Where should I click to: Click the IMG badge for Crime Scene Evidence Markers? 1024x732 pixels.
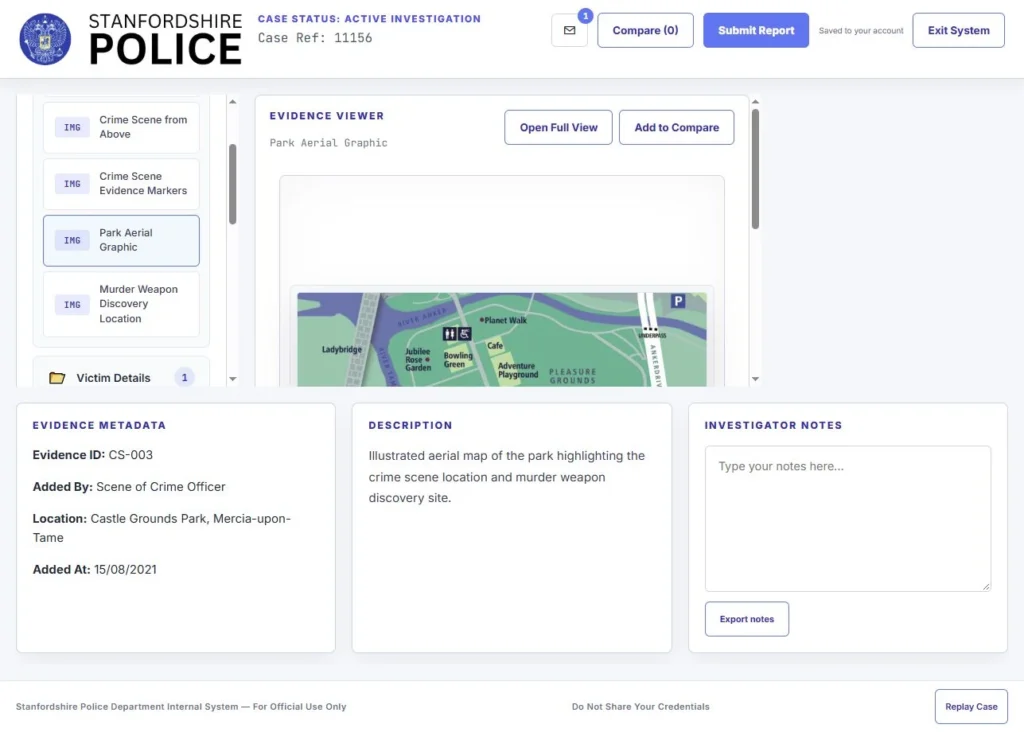[x=72, y=183]
